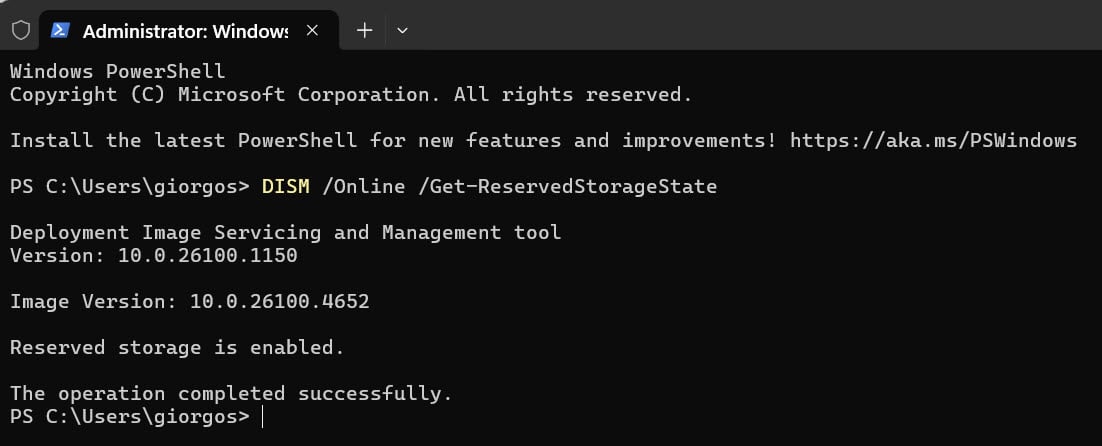Click 'Deployment Image Servicing and Management tool' text

point(285,232)
